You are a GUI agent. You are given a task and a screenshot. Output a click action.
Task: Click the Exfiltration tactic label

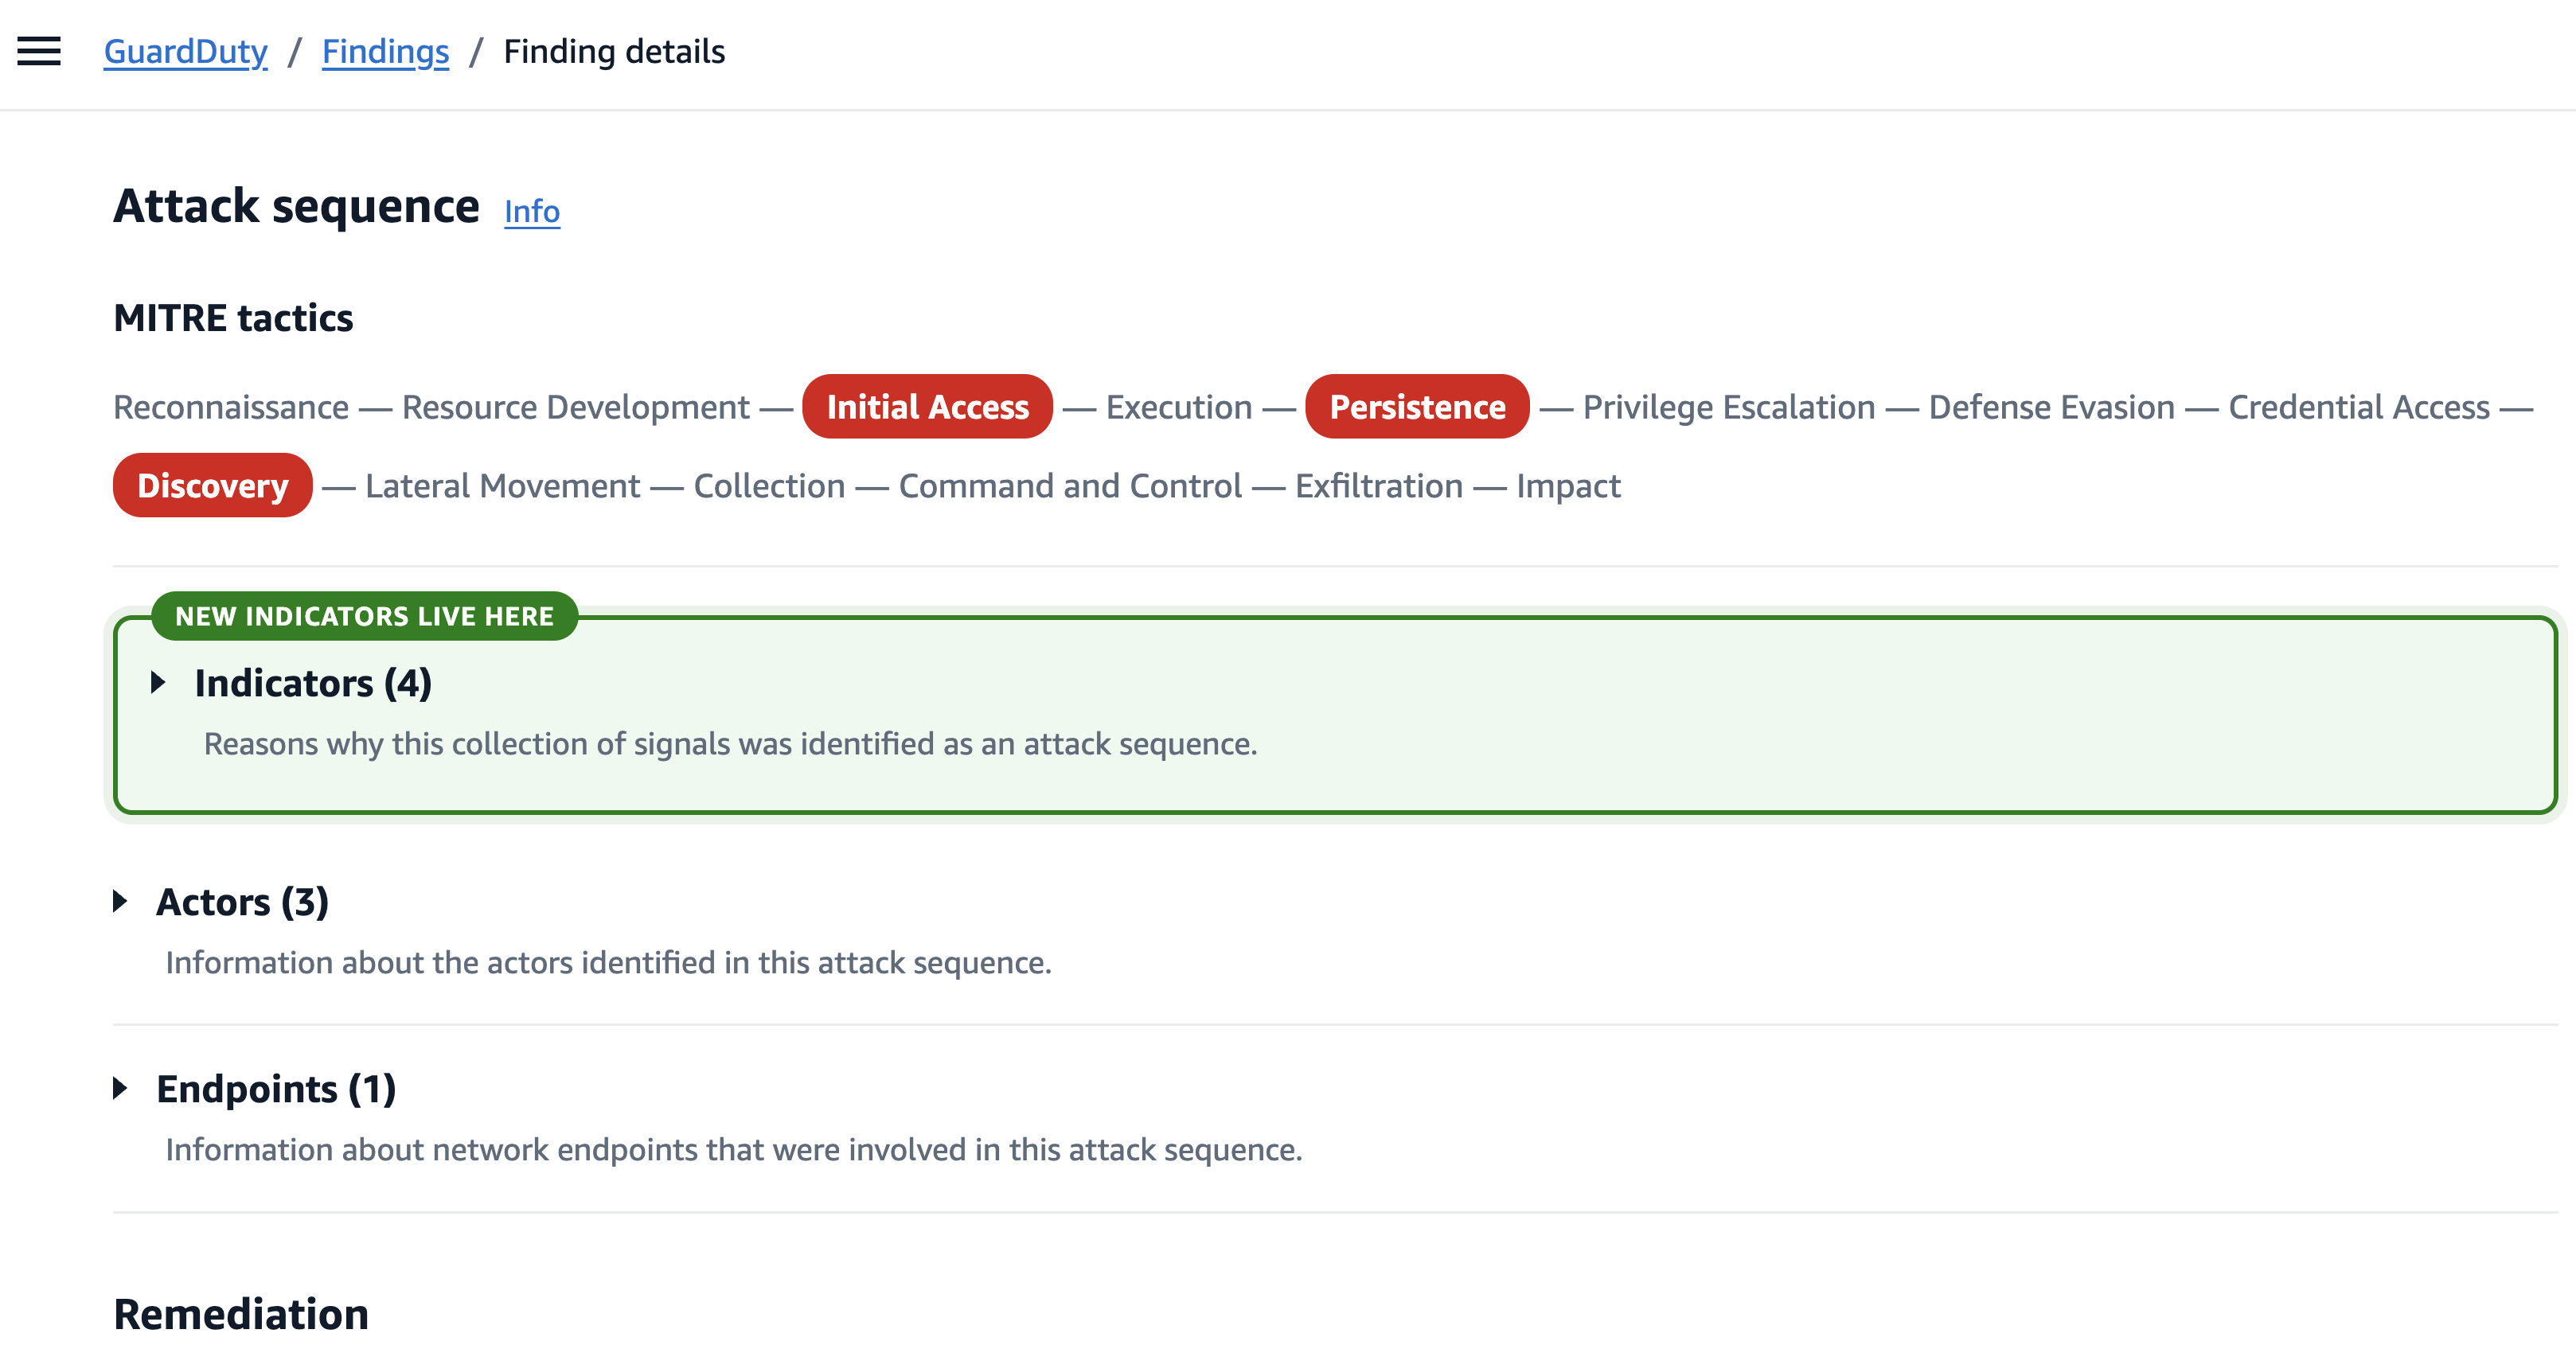point(1379,486)
